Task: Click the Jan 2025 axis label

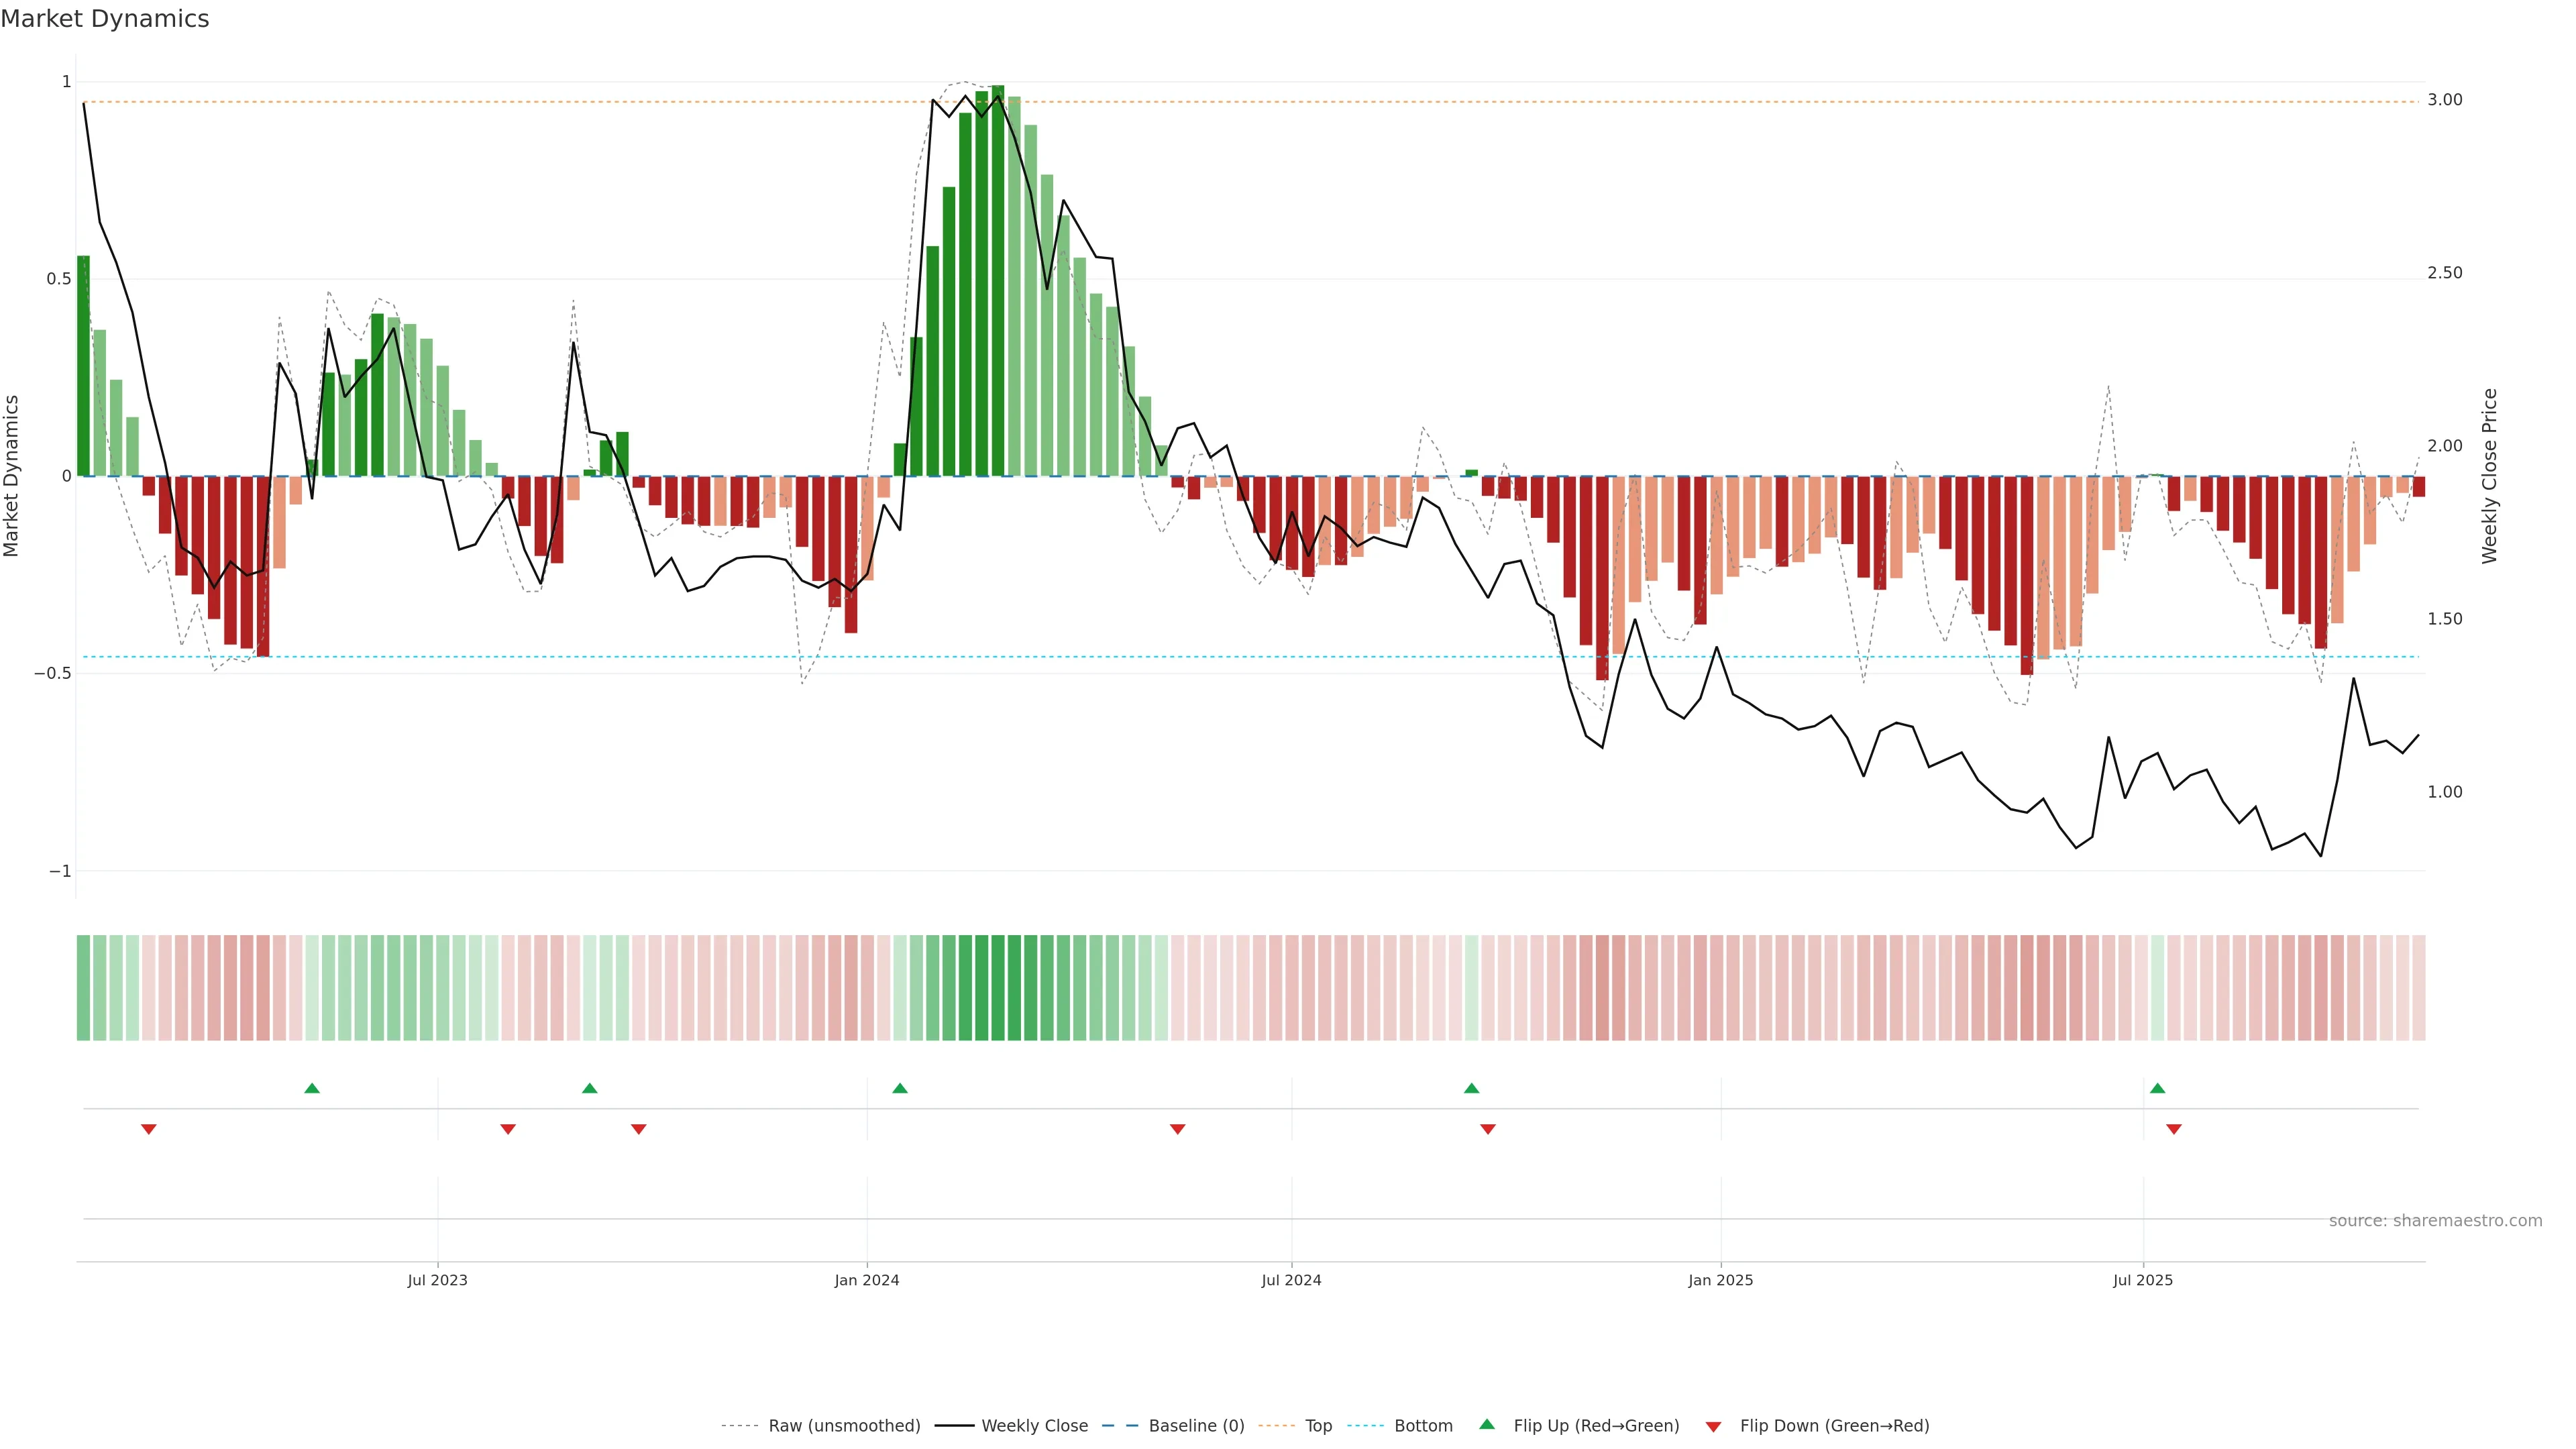Action: (x=1720, y=1280)
